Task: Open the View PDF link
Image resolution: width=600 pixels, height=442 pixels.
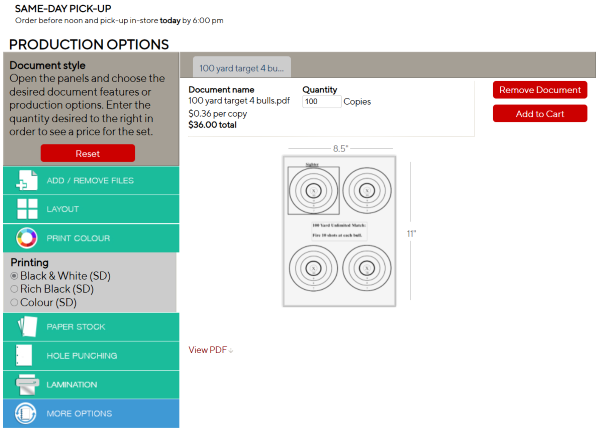Action: (x=210, y=350)
